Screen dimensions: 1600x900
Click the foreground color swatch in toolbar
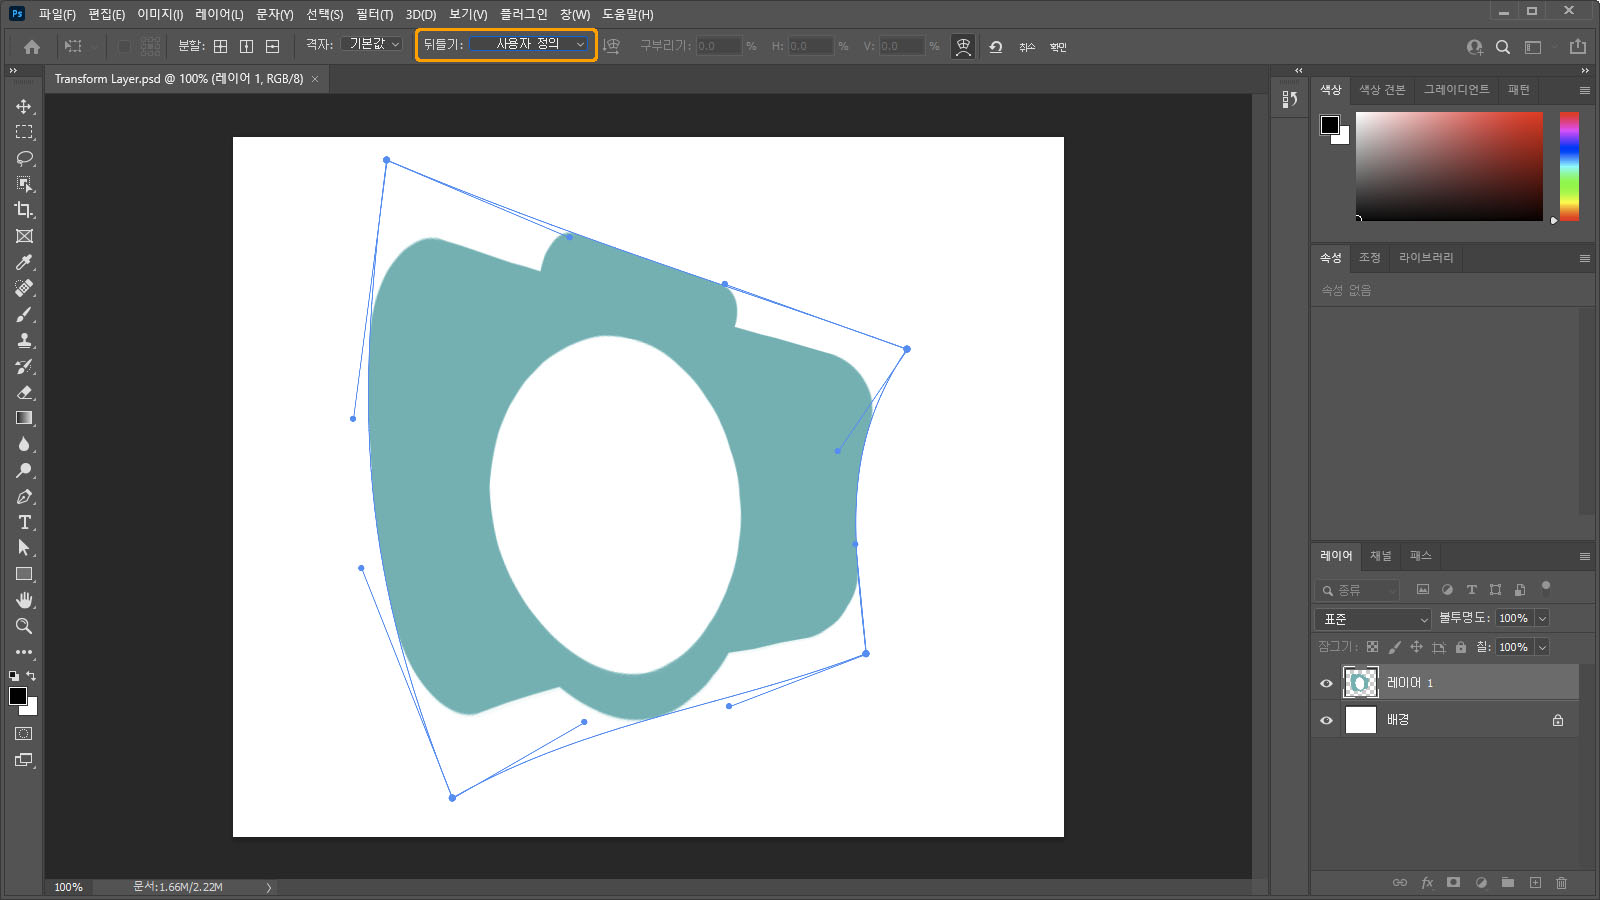18,696
